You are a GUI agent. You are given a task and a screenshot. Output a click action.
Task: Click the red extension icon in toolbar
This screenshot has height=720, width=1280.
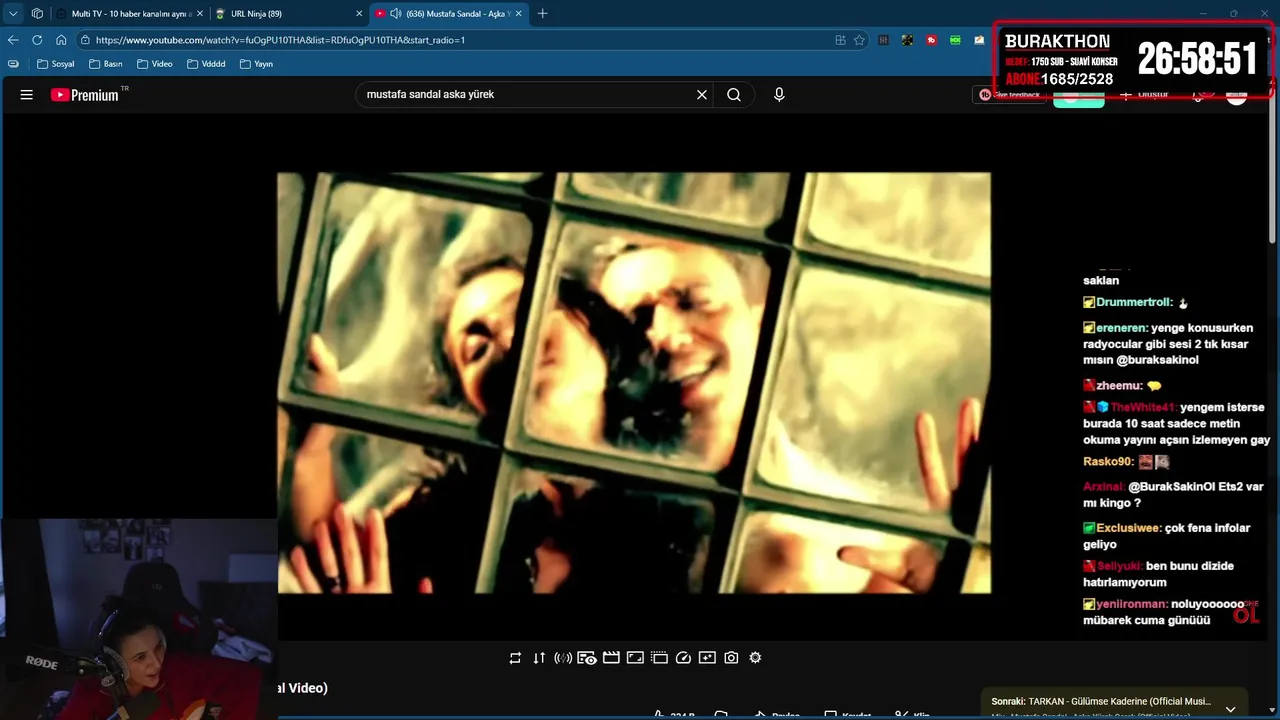point(931,40)
